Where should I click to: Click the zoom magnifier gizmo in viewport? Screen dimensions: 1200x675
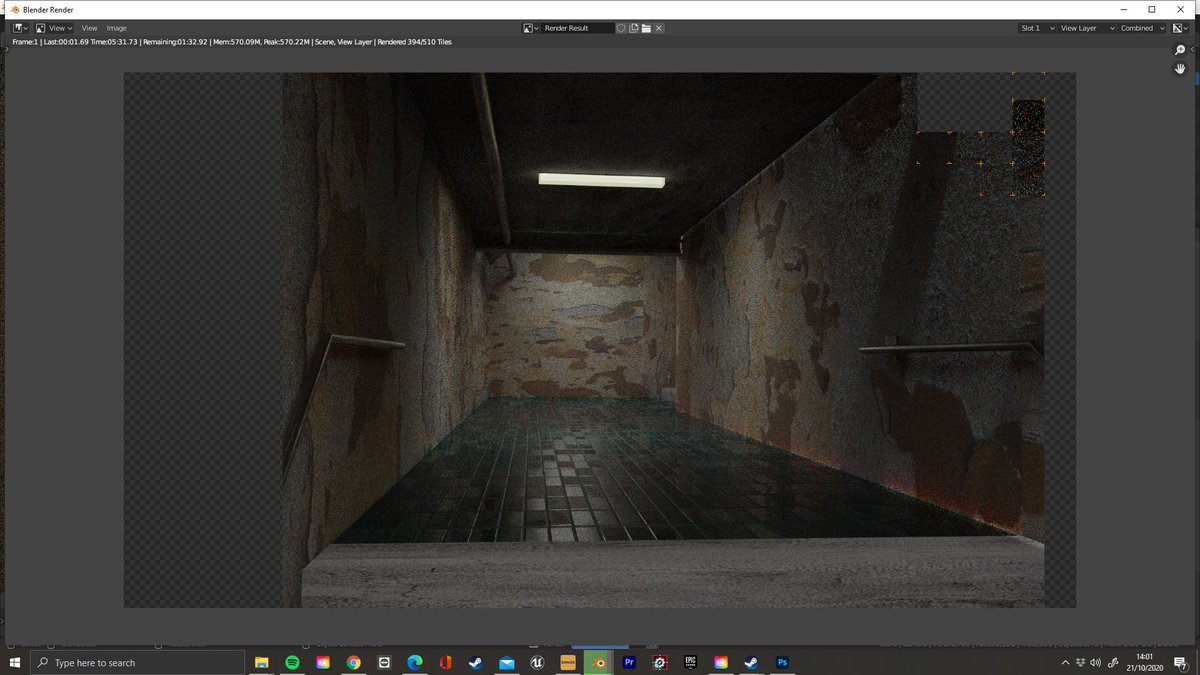tap(1180, 50)
